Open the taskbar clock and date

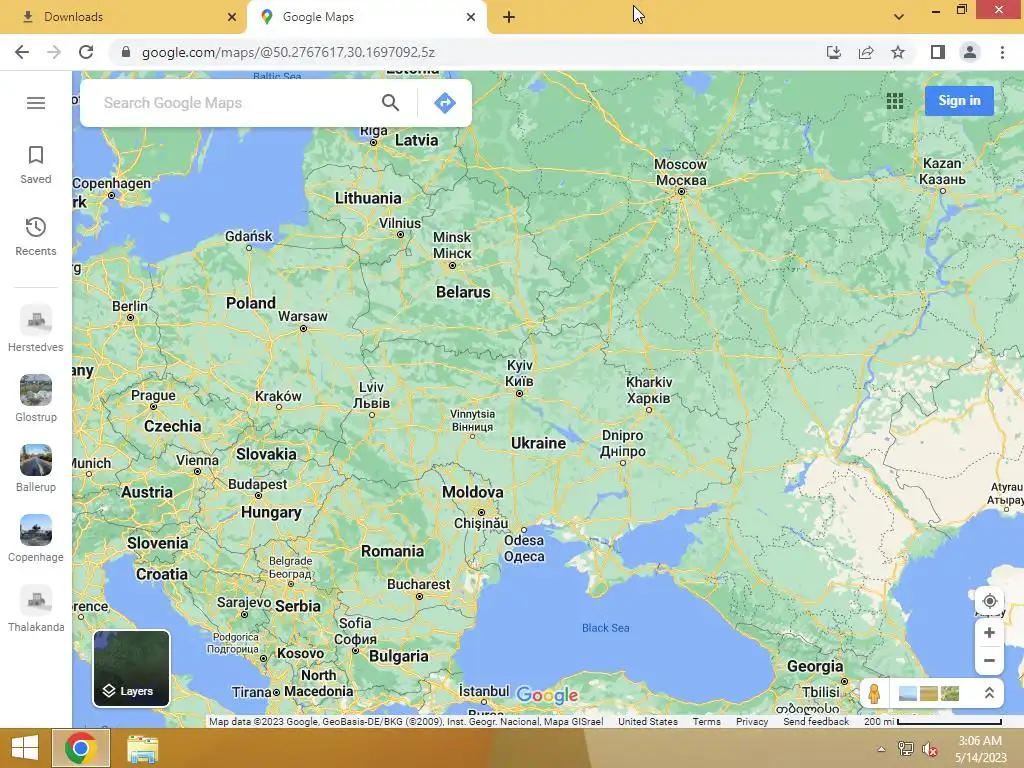pos(980,749)
